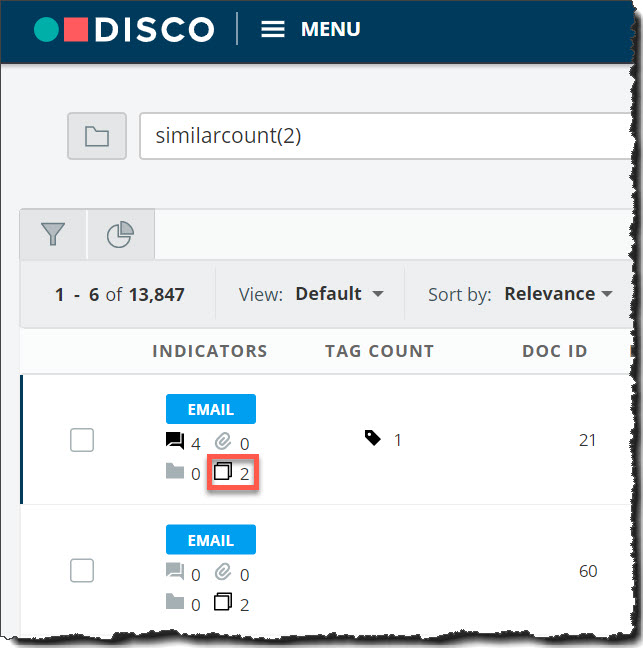Image resolution: width=643 pixels, height=648 pixels.
Task: Select checkbox for document 60
Action: click(82, 570)
